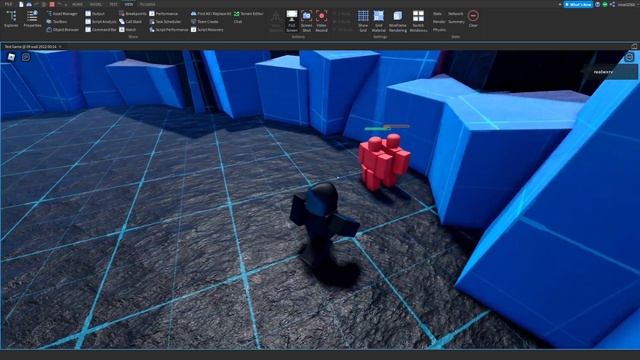Open the Call Stack window

(x=131, y=22)
